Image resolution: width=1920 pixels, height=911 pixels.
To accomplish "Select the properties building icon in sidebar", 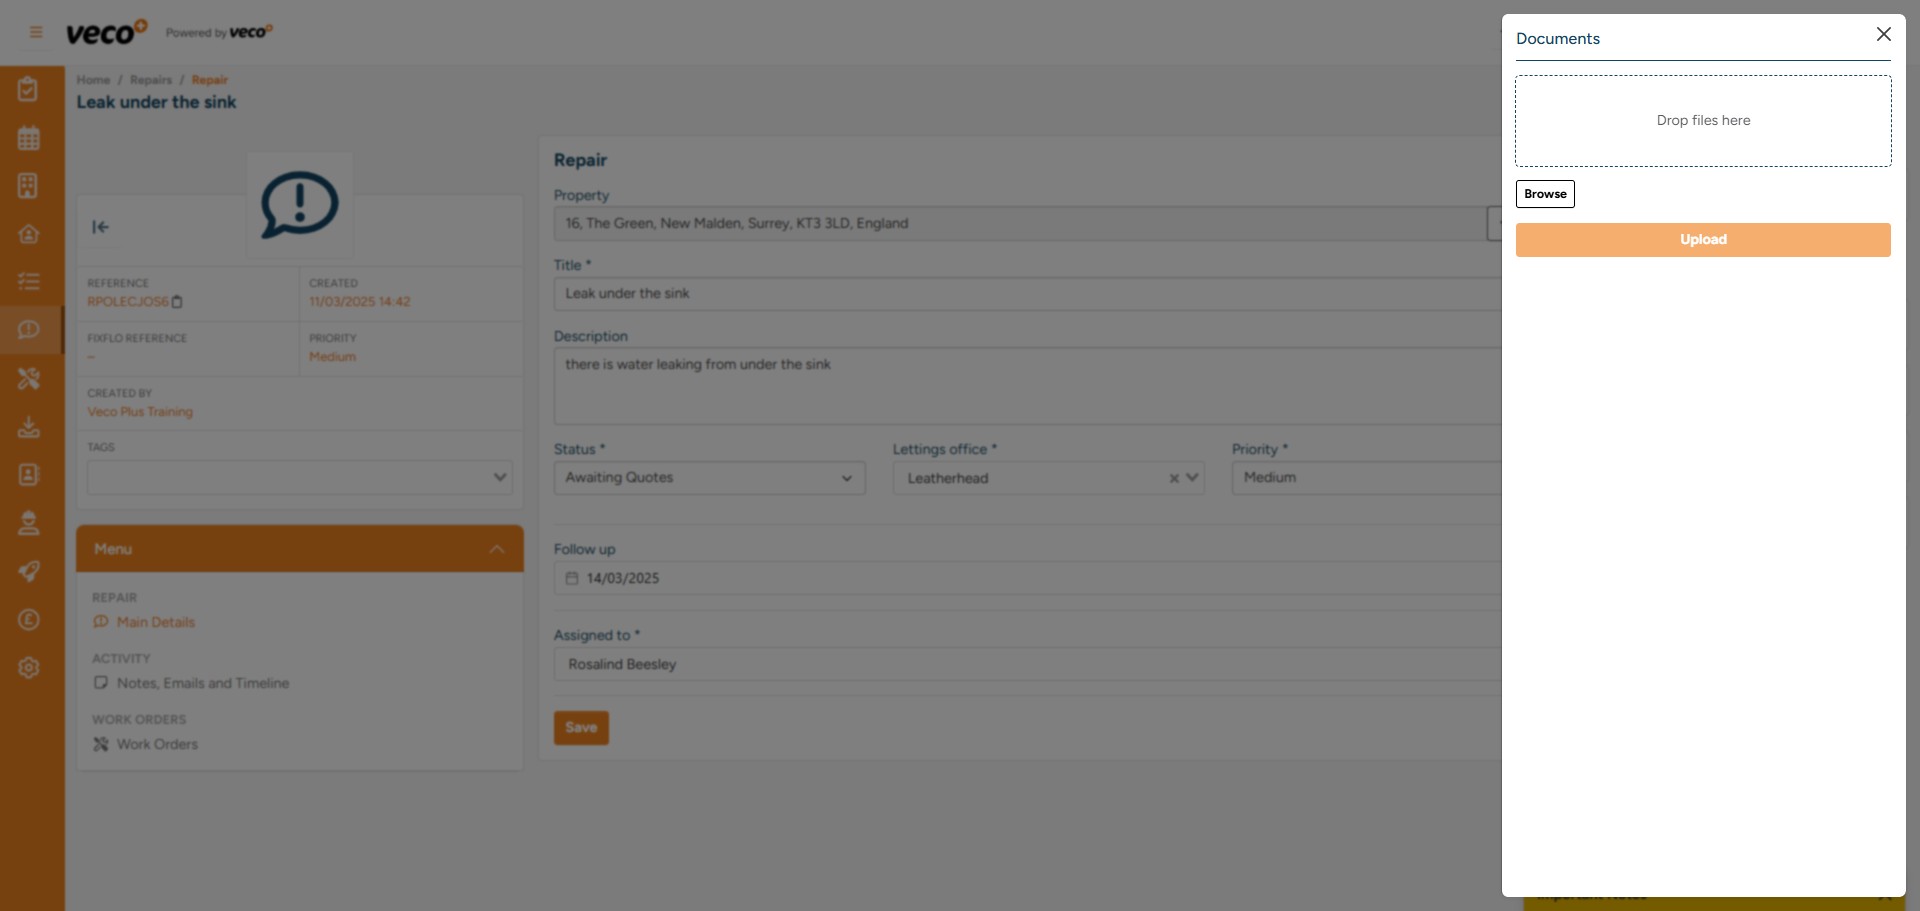I will click(x=29, y=185).
